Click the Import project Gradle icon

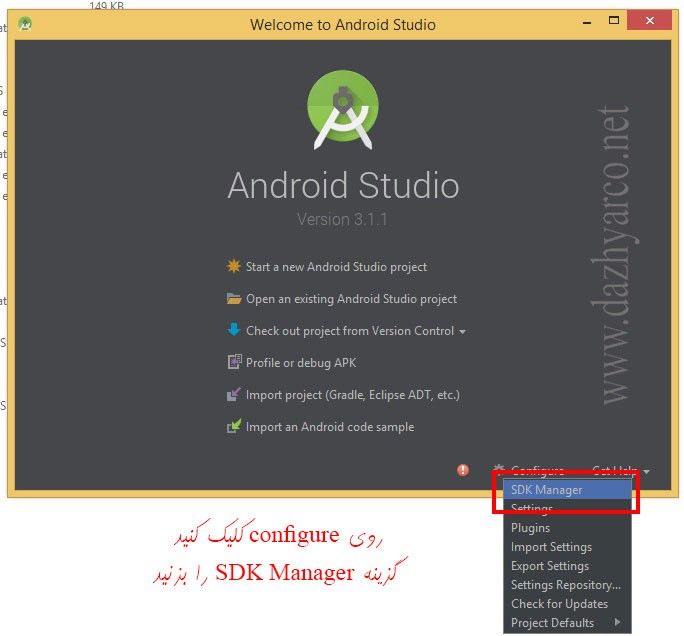234,395
